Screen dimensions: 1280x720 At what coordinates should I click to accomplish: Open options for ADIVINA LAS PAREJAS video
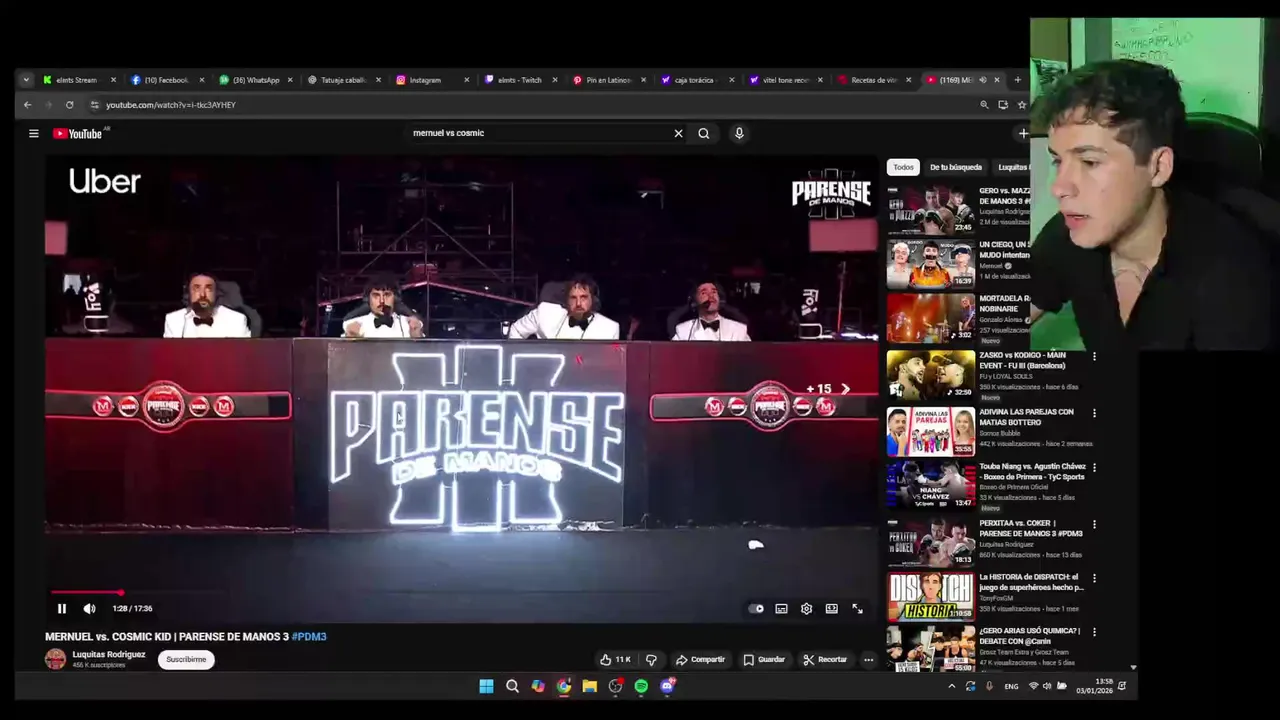(1094, 413)
